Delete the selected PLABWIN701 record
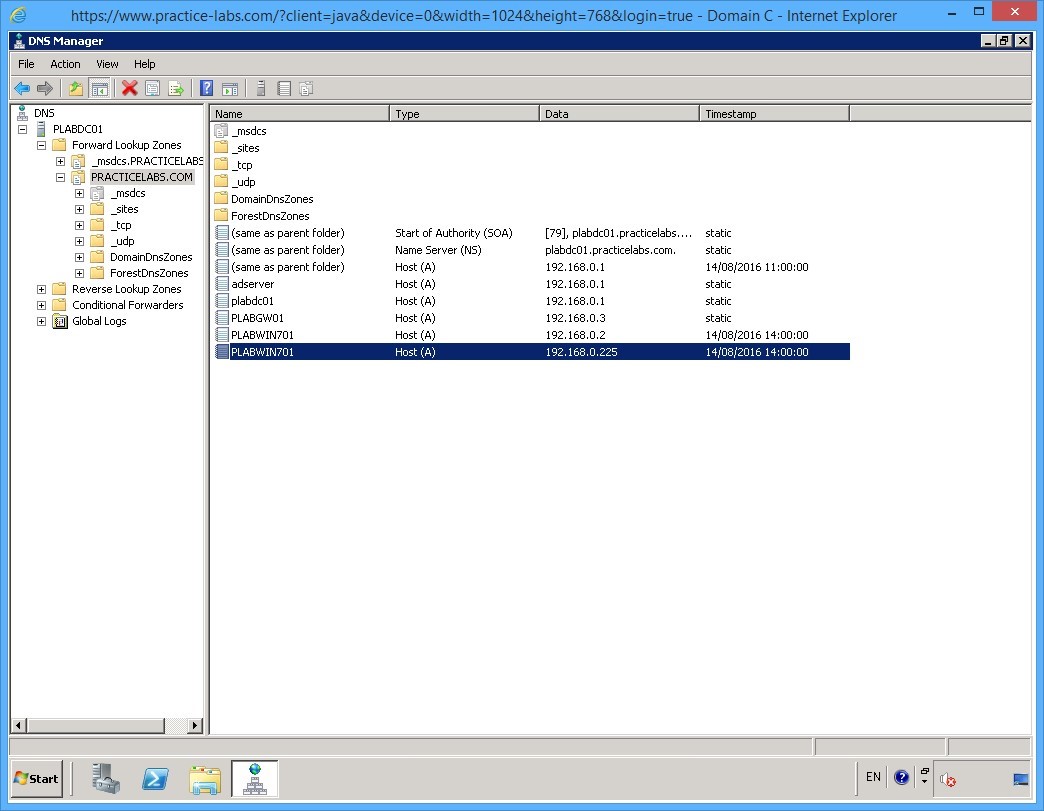The height and width of the screenshot is (811, 1044). [127, 88]
